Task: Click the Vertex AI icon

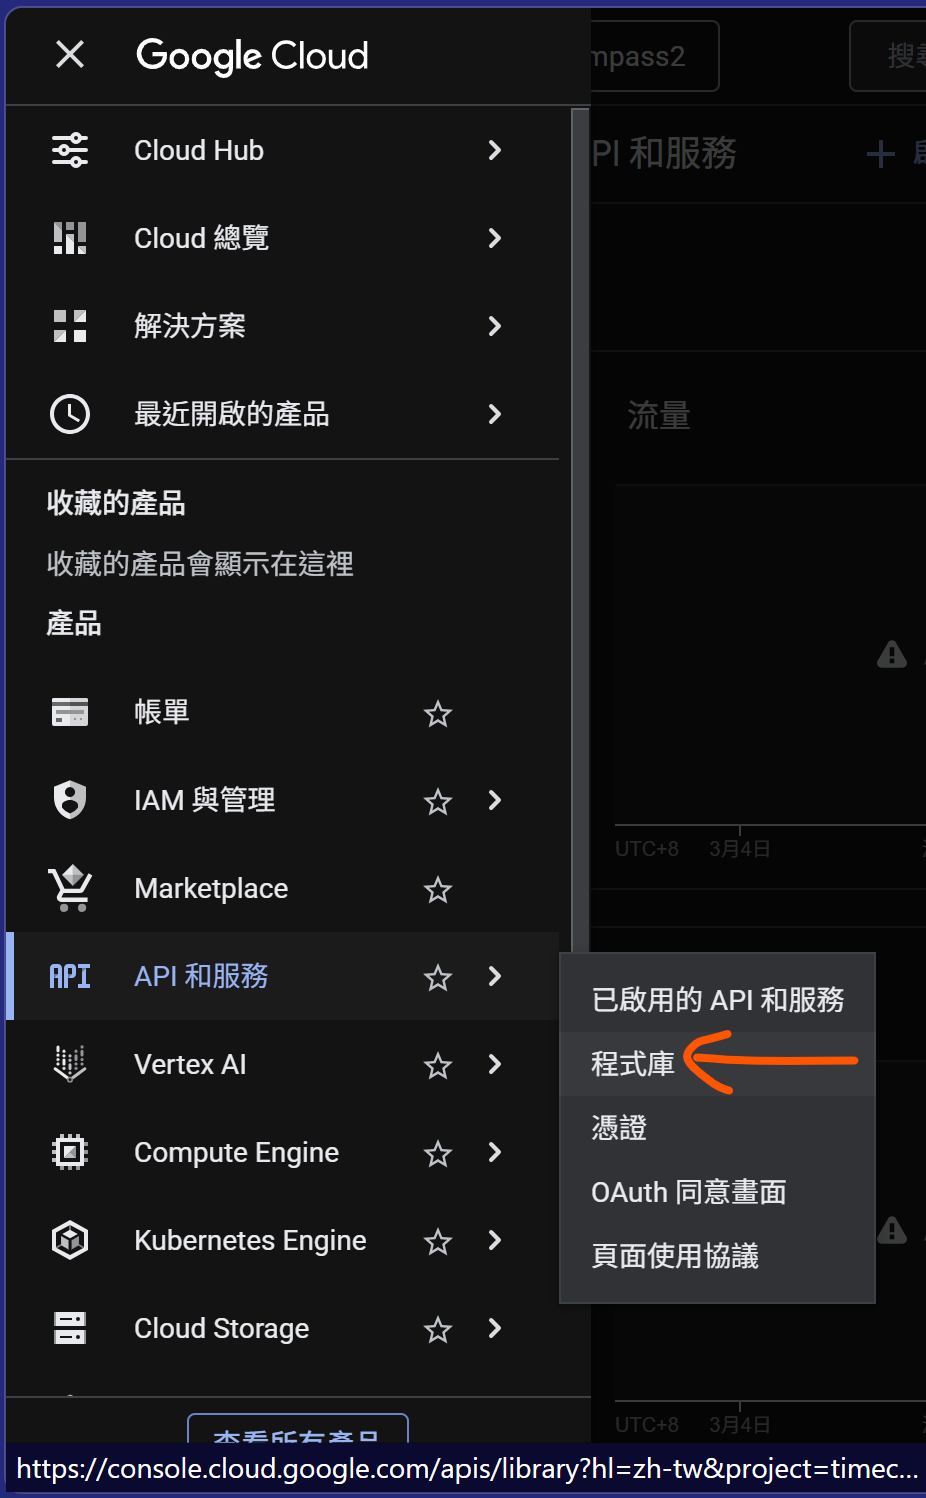Action: pyautogui.click(x=70, y=1064)
